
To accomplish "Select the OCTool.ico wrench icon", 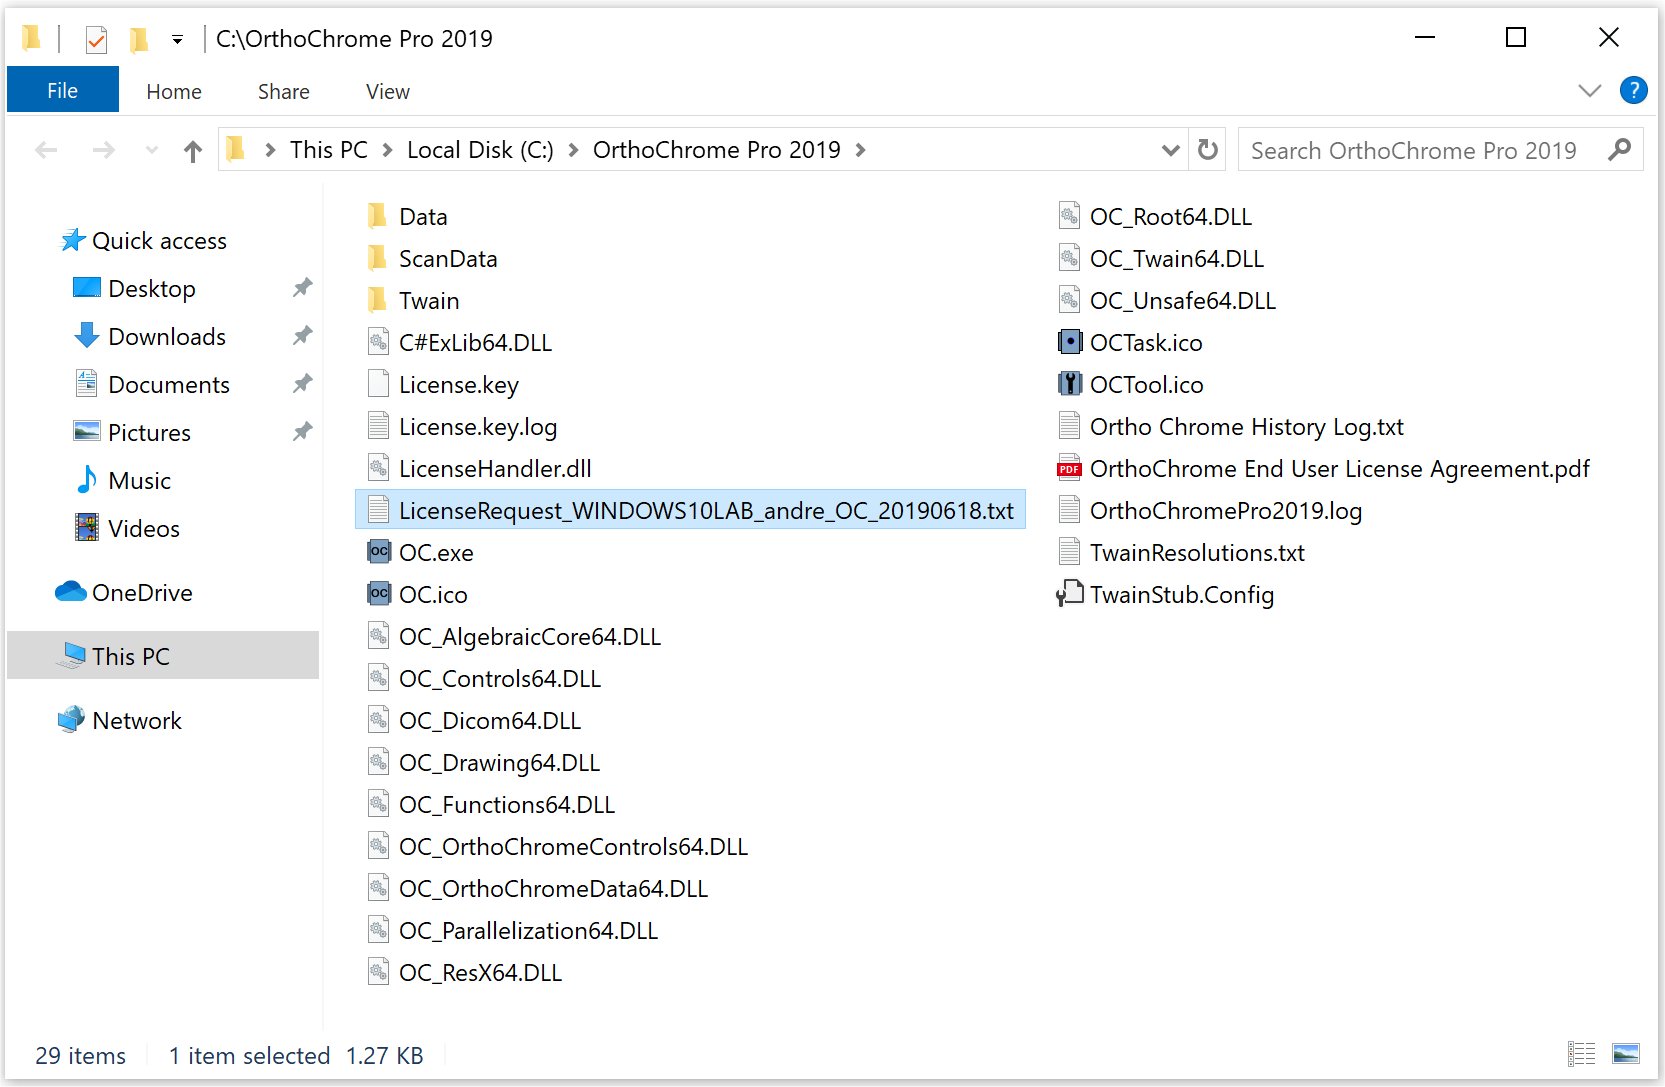I will pyautogui.click(x=1069, y=384).
